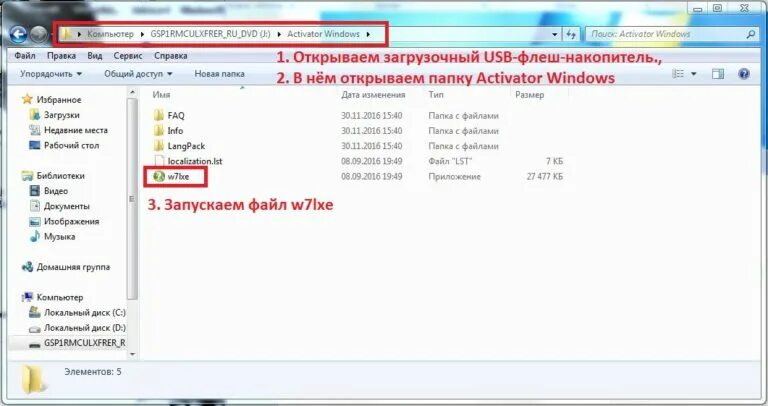Click the w7lxe application icon

(159, 176)
